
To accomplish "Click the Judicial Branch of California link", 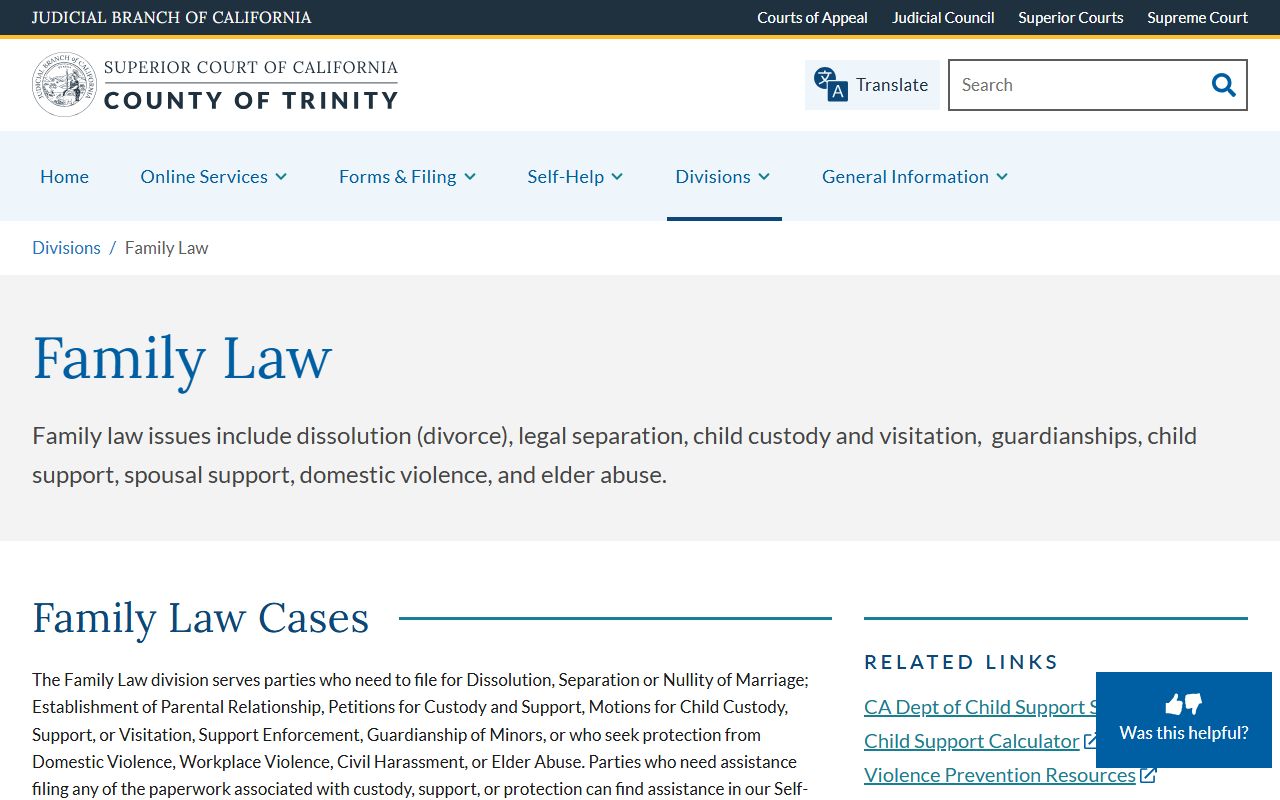I will pos(171,17).
